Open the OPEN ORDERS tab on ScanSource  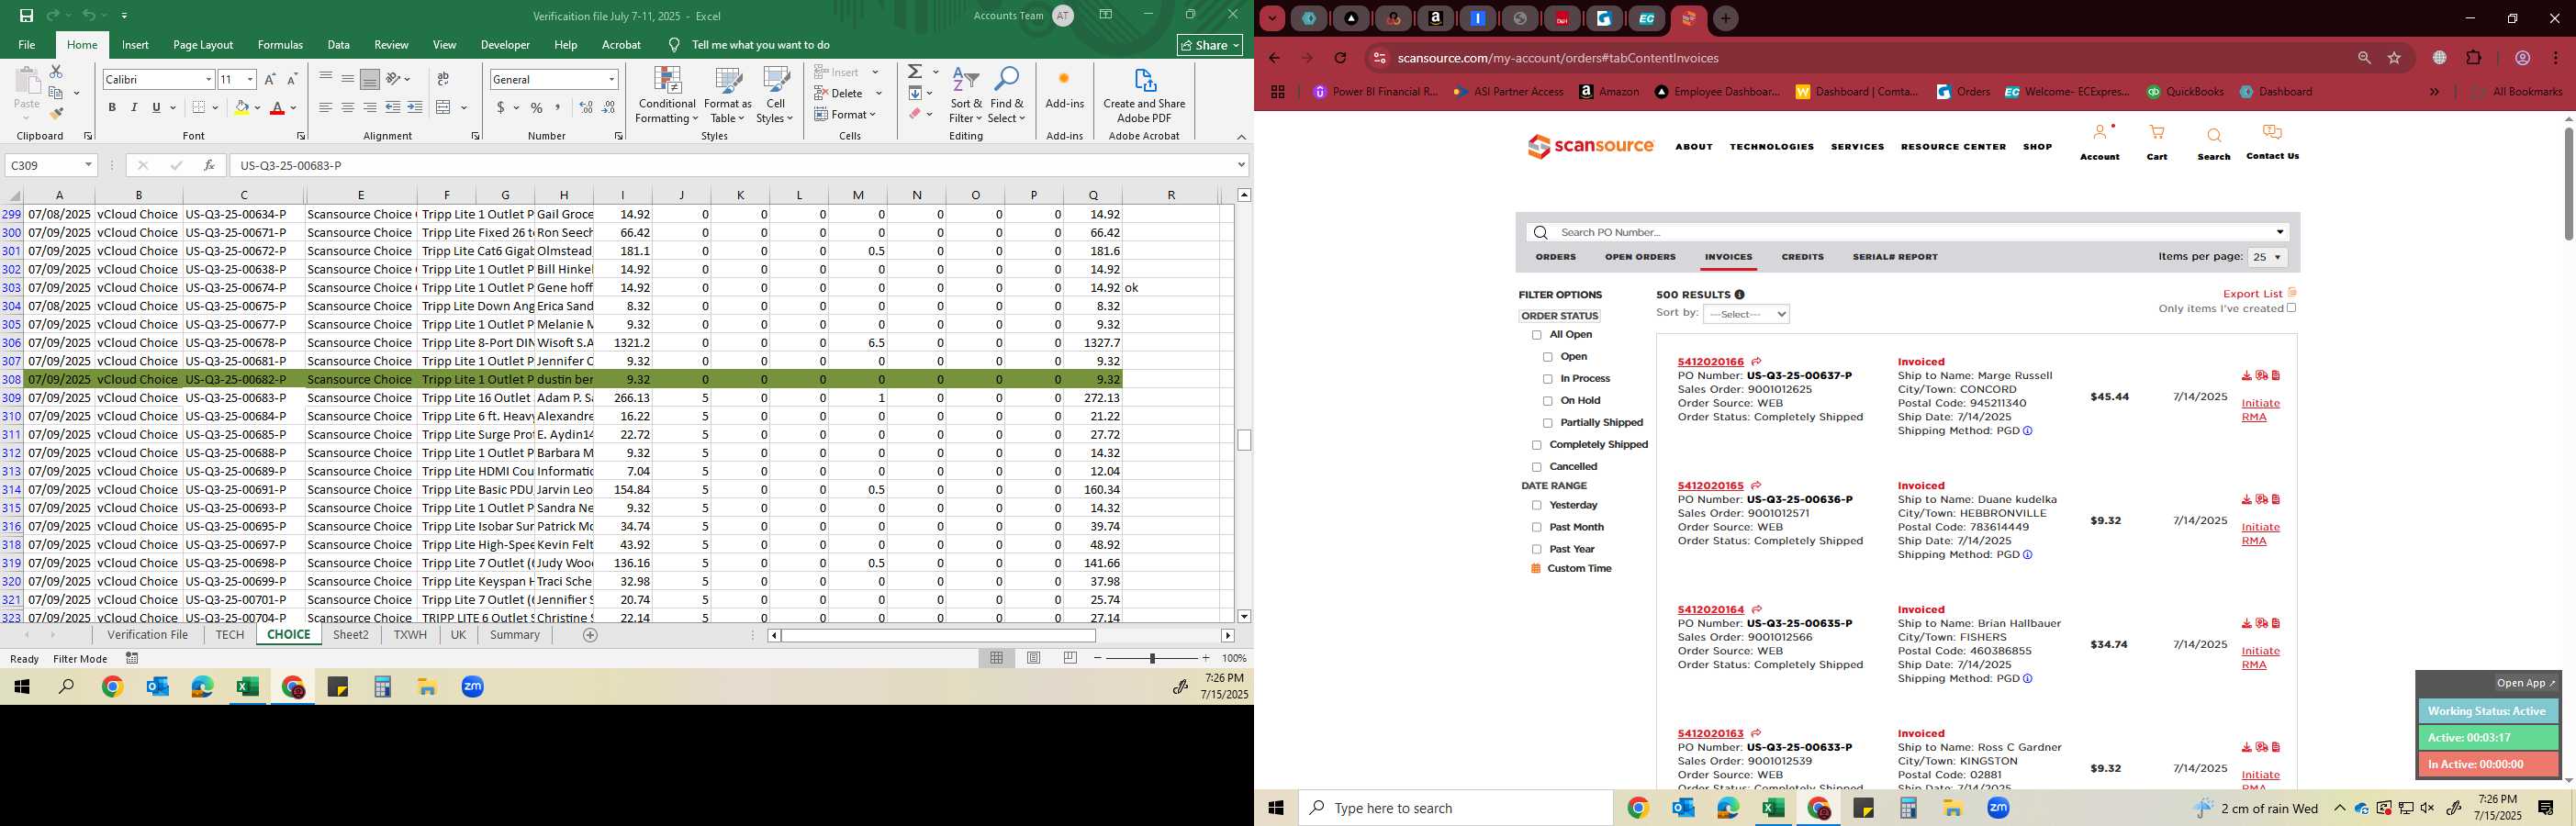[1640, 257]
